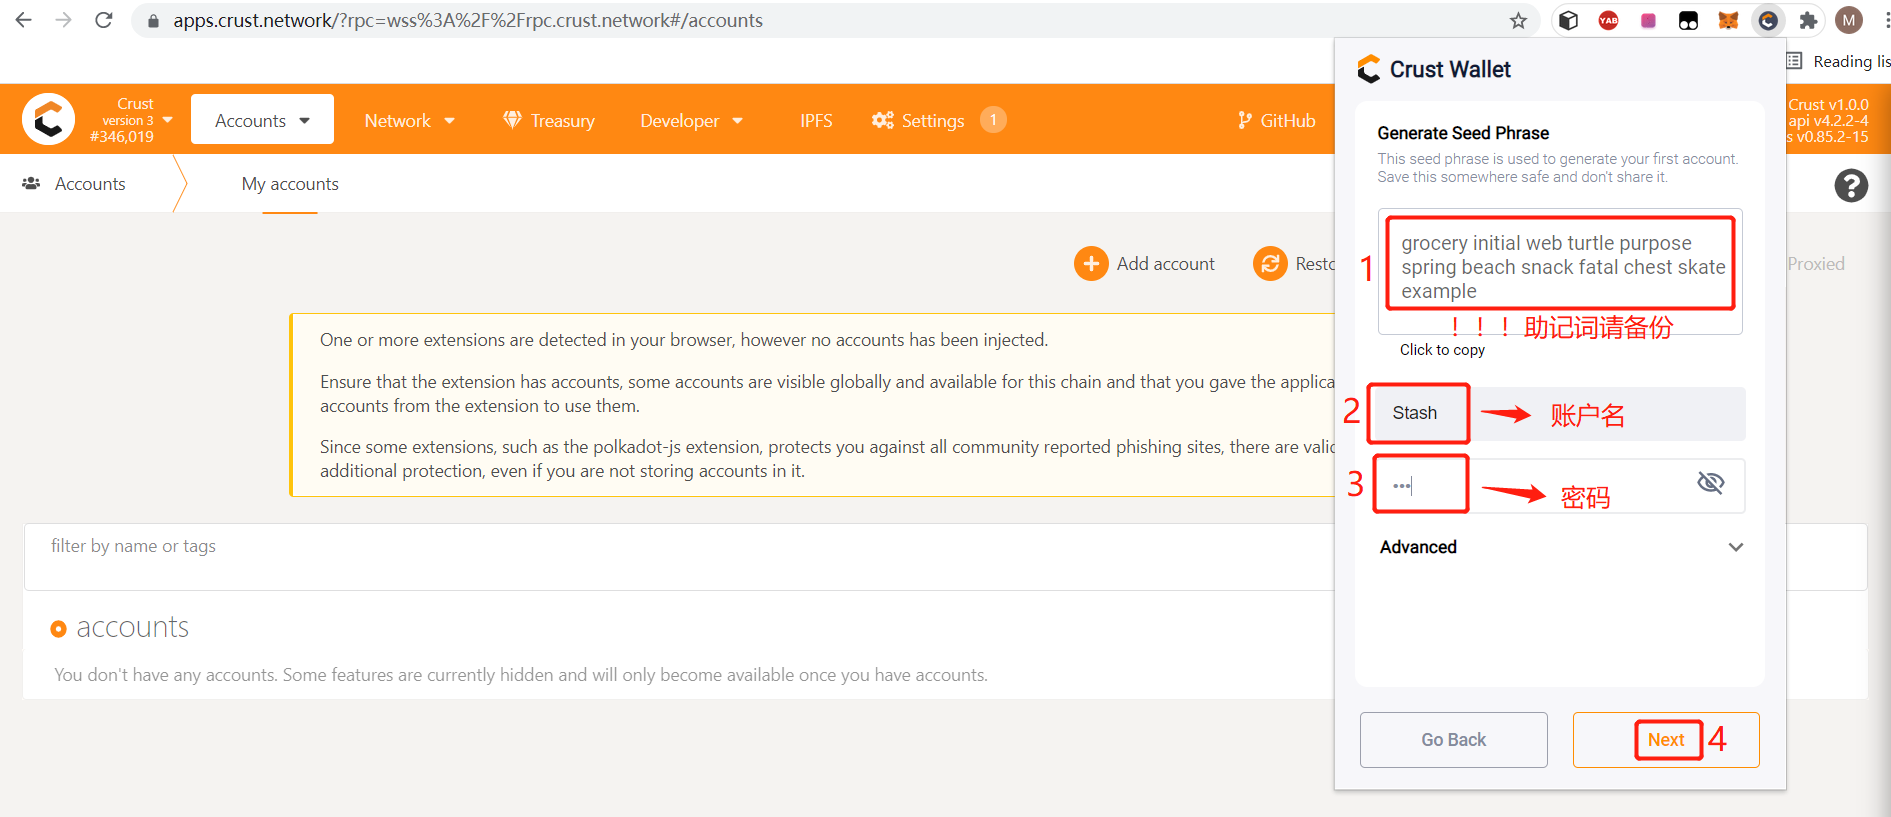The height and width of the screenshot is (817, 1891).
Task: Open the Reading list button
Action: [x=1838, y=62]
